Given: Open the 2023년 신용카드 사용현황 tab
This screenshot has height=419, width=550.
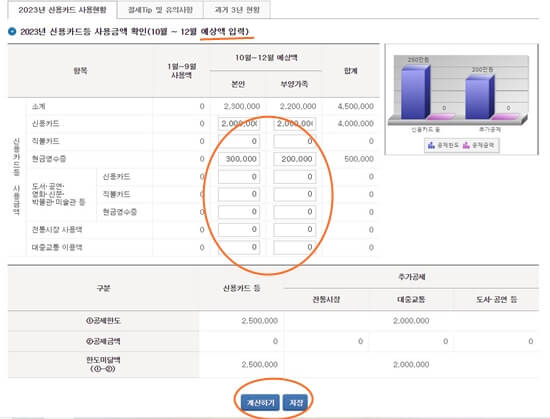Looking at the screenshot, I should coord(62,10).
